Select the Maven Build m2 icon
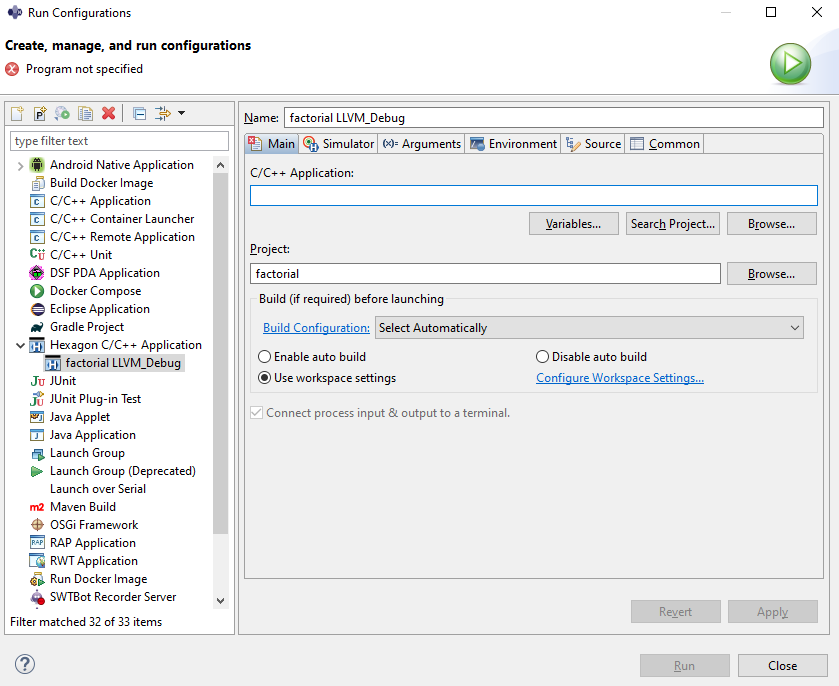839x686 pixels. point(37,507)
